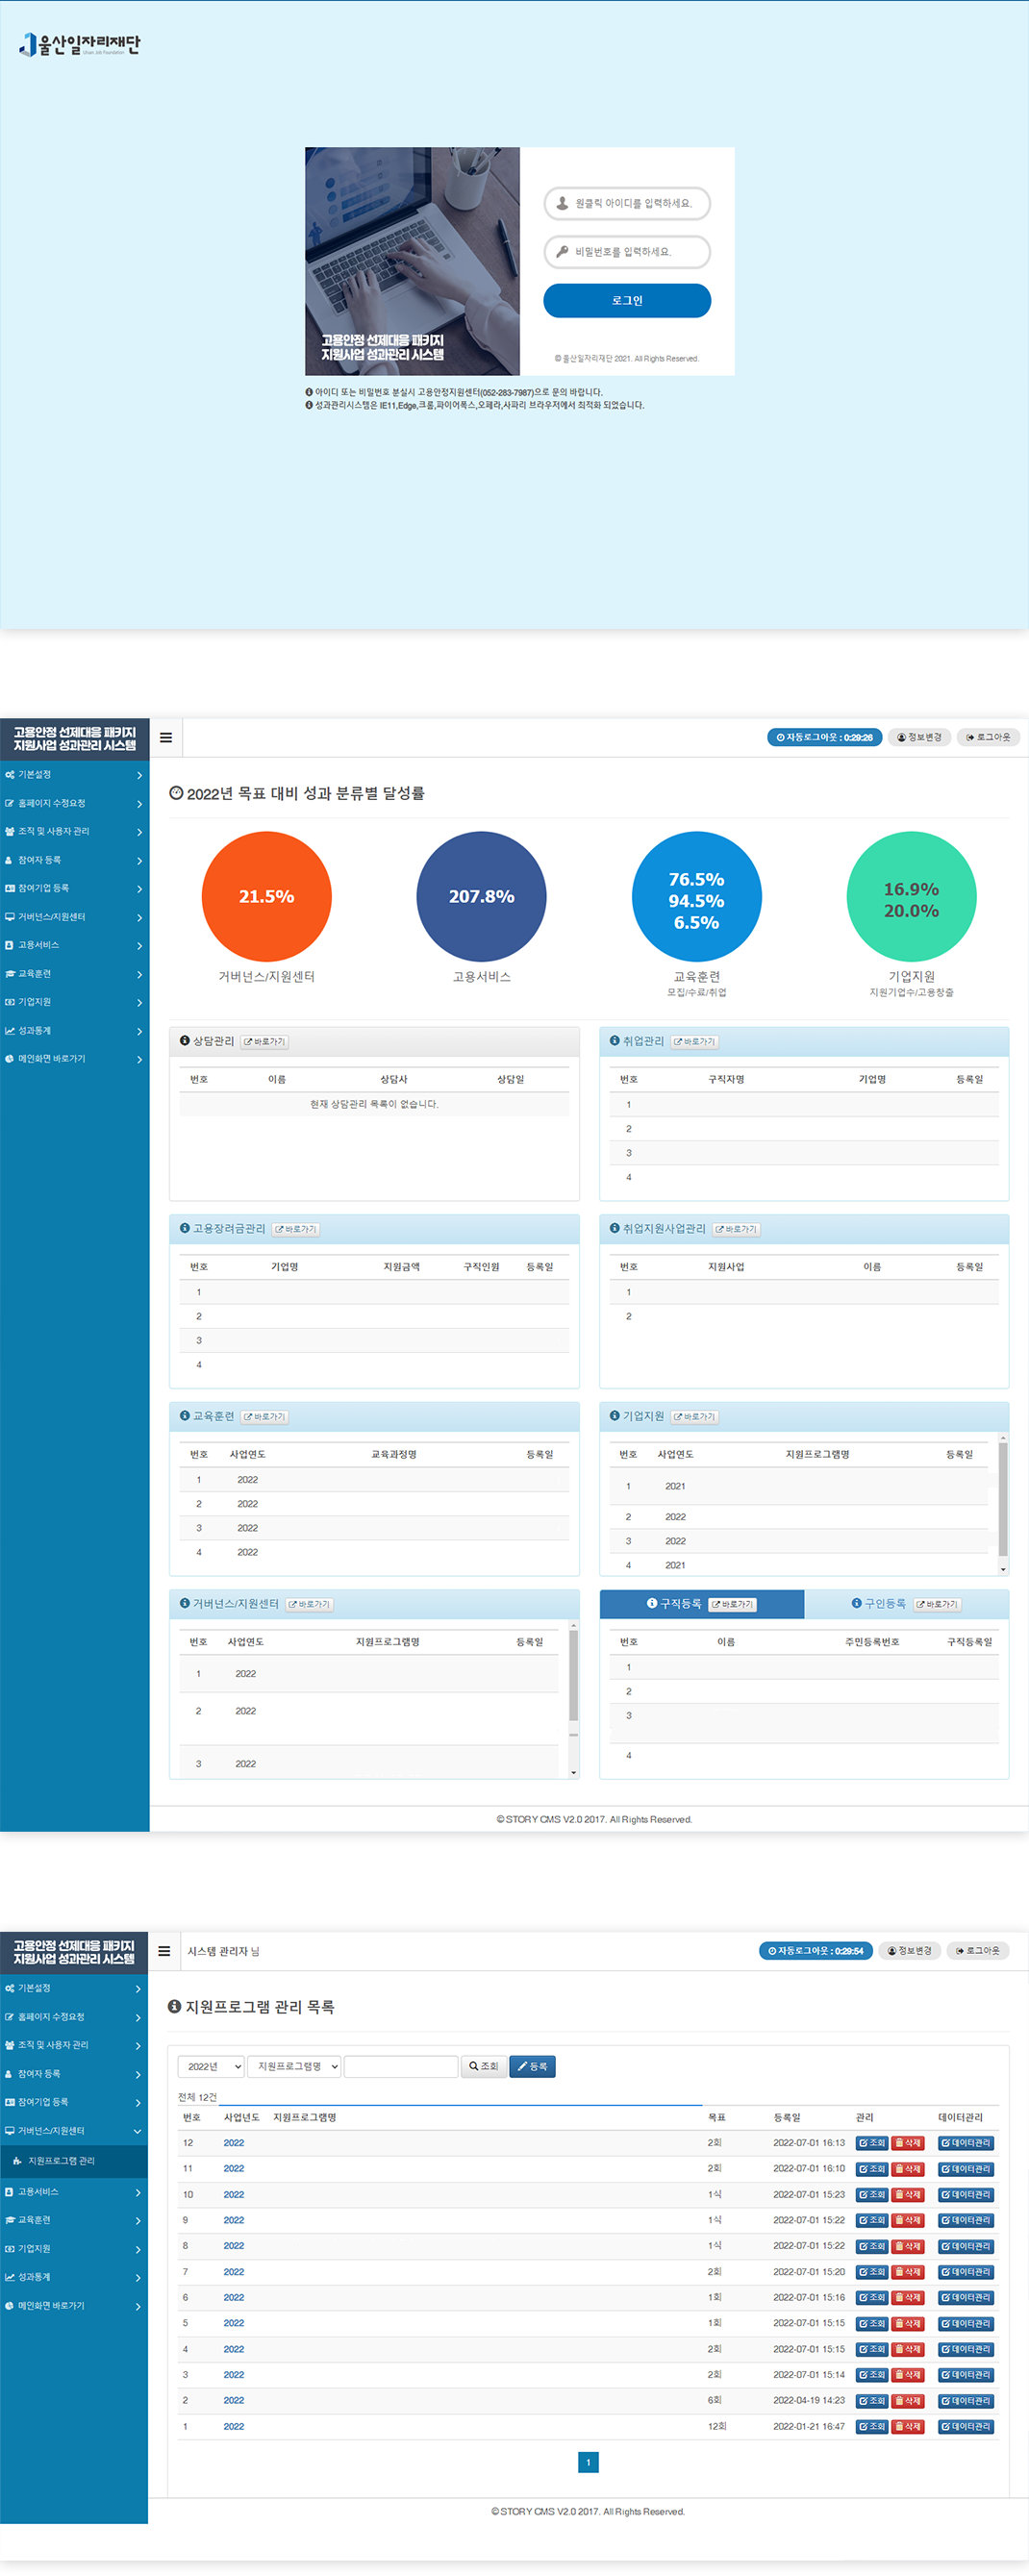The width and height of the screenshot is (1029, 2576).
Task: Click the ID input on login screen
Action: point(627,203)
